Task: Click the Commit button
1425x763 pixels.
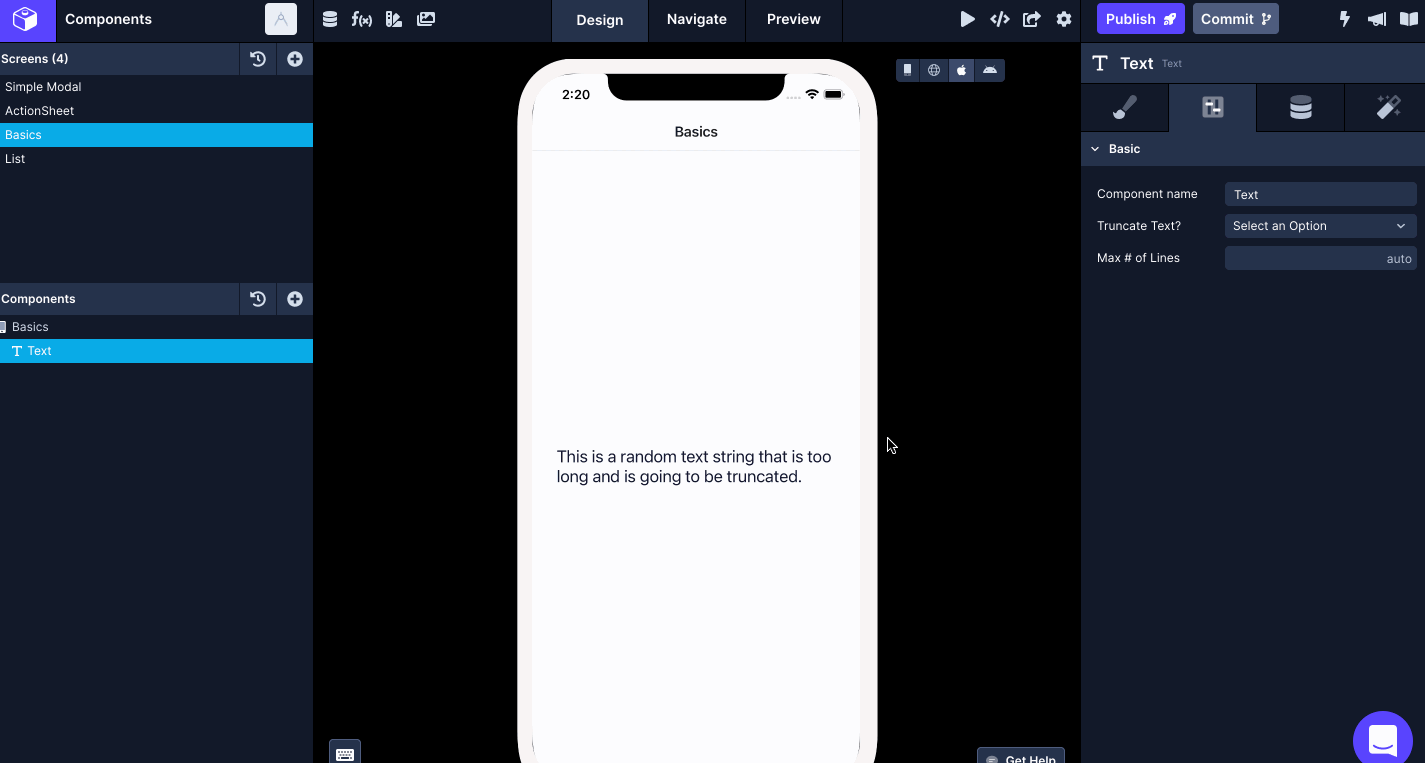Action: (x=1236, y=19)
